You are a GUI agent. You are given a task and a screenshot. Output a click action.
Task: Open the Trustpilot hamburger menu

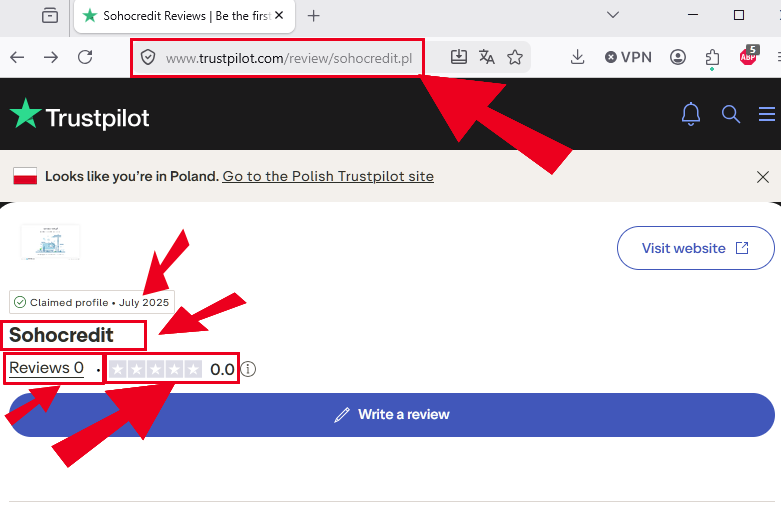coord(767,114)
